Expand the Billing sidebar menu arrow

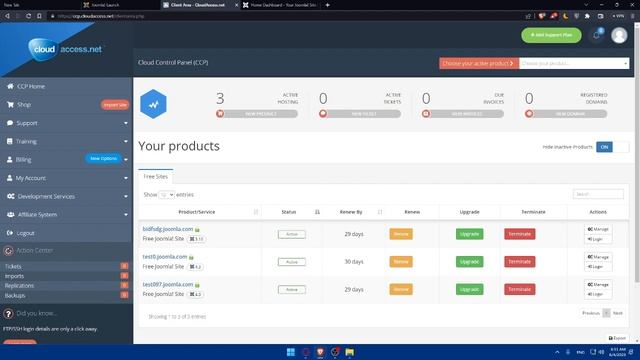click(x=126, y=160)
